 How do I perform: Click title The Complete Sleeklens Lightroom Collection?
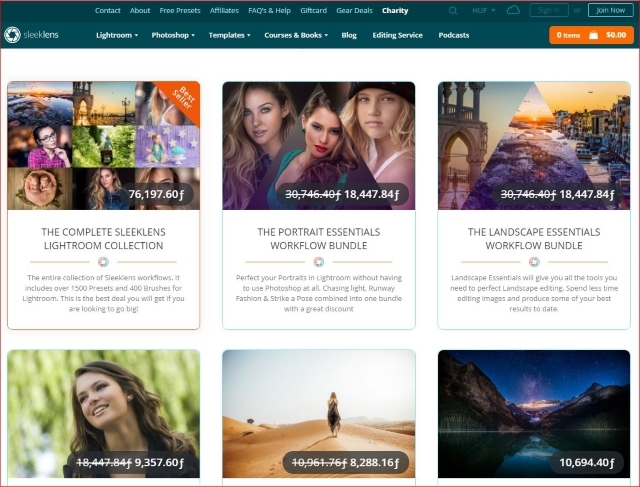[104, 239]
